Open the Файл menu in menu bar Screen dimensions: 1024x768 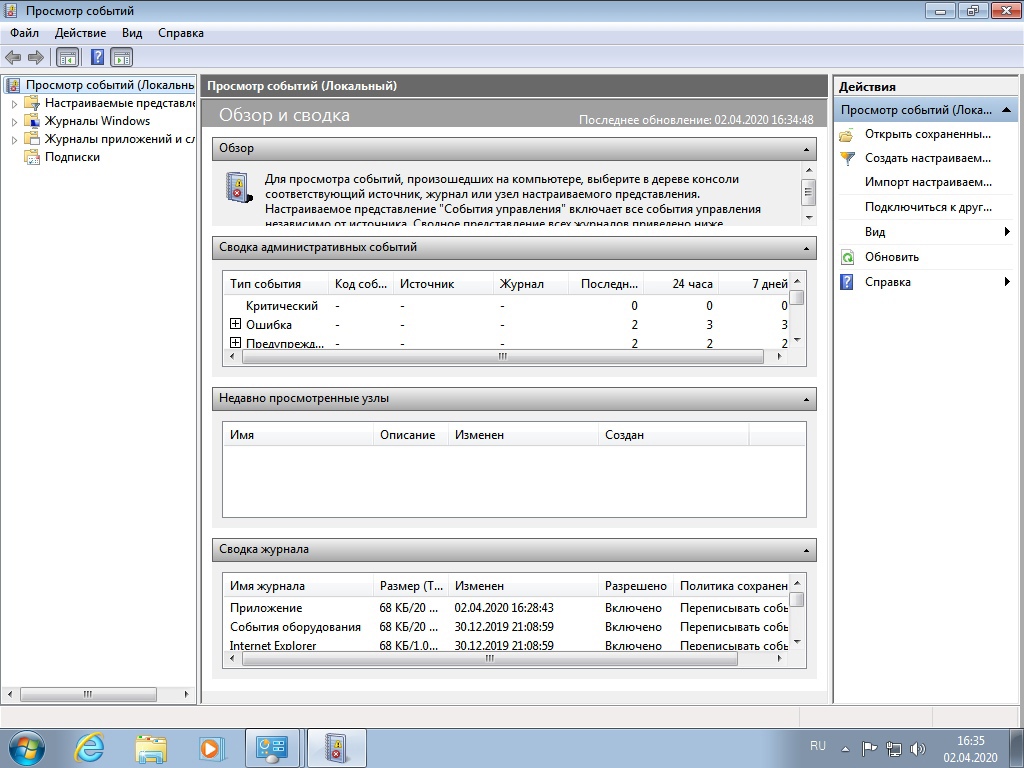click(25, 33)
